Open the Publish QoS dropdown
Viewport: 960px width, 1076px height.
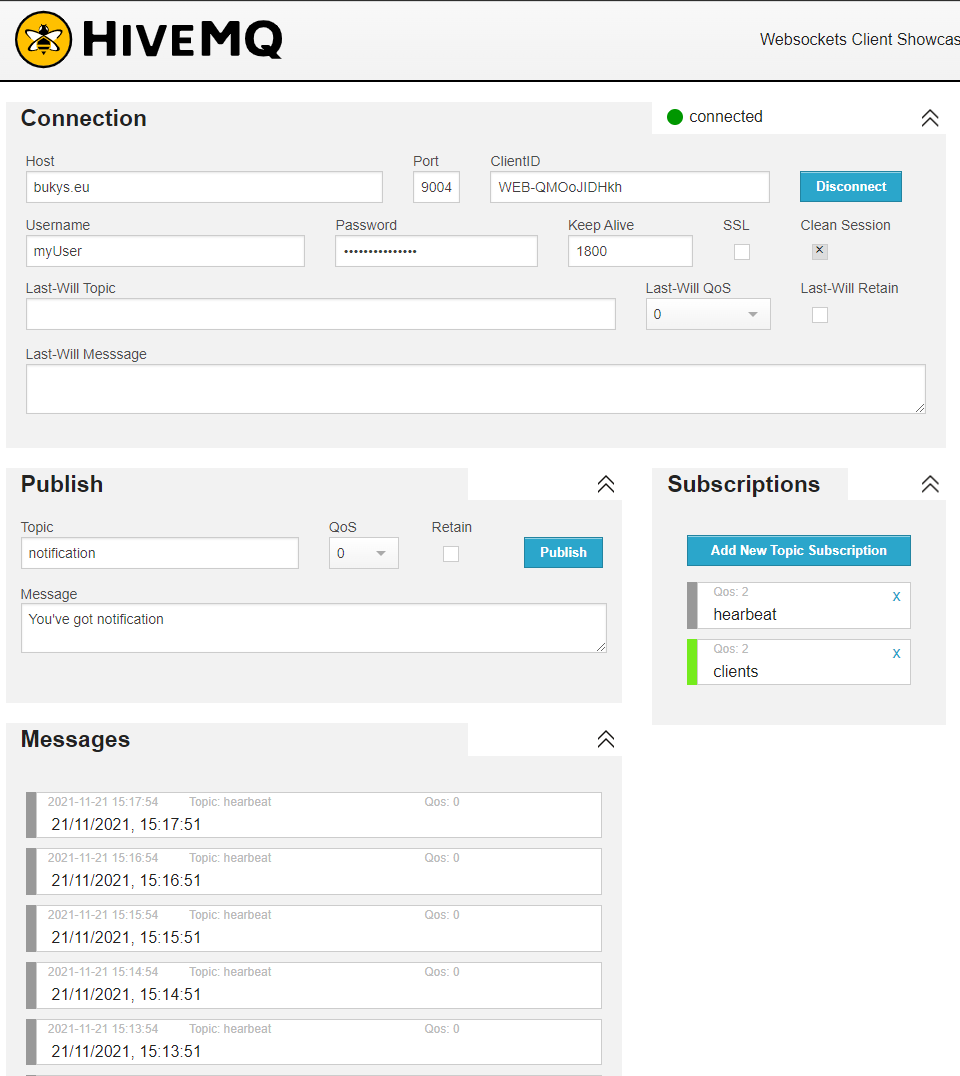point(363,553)
